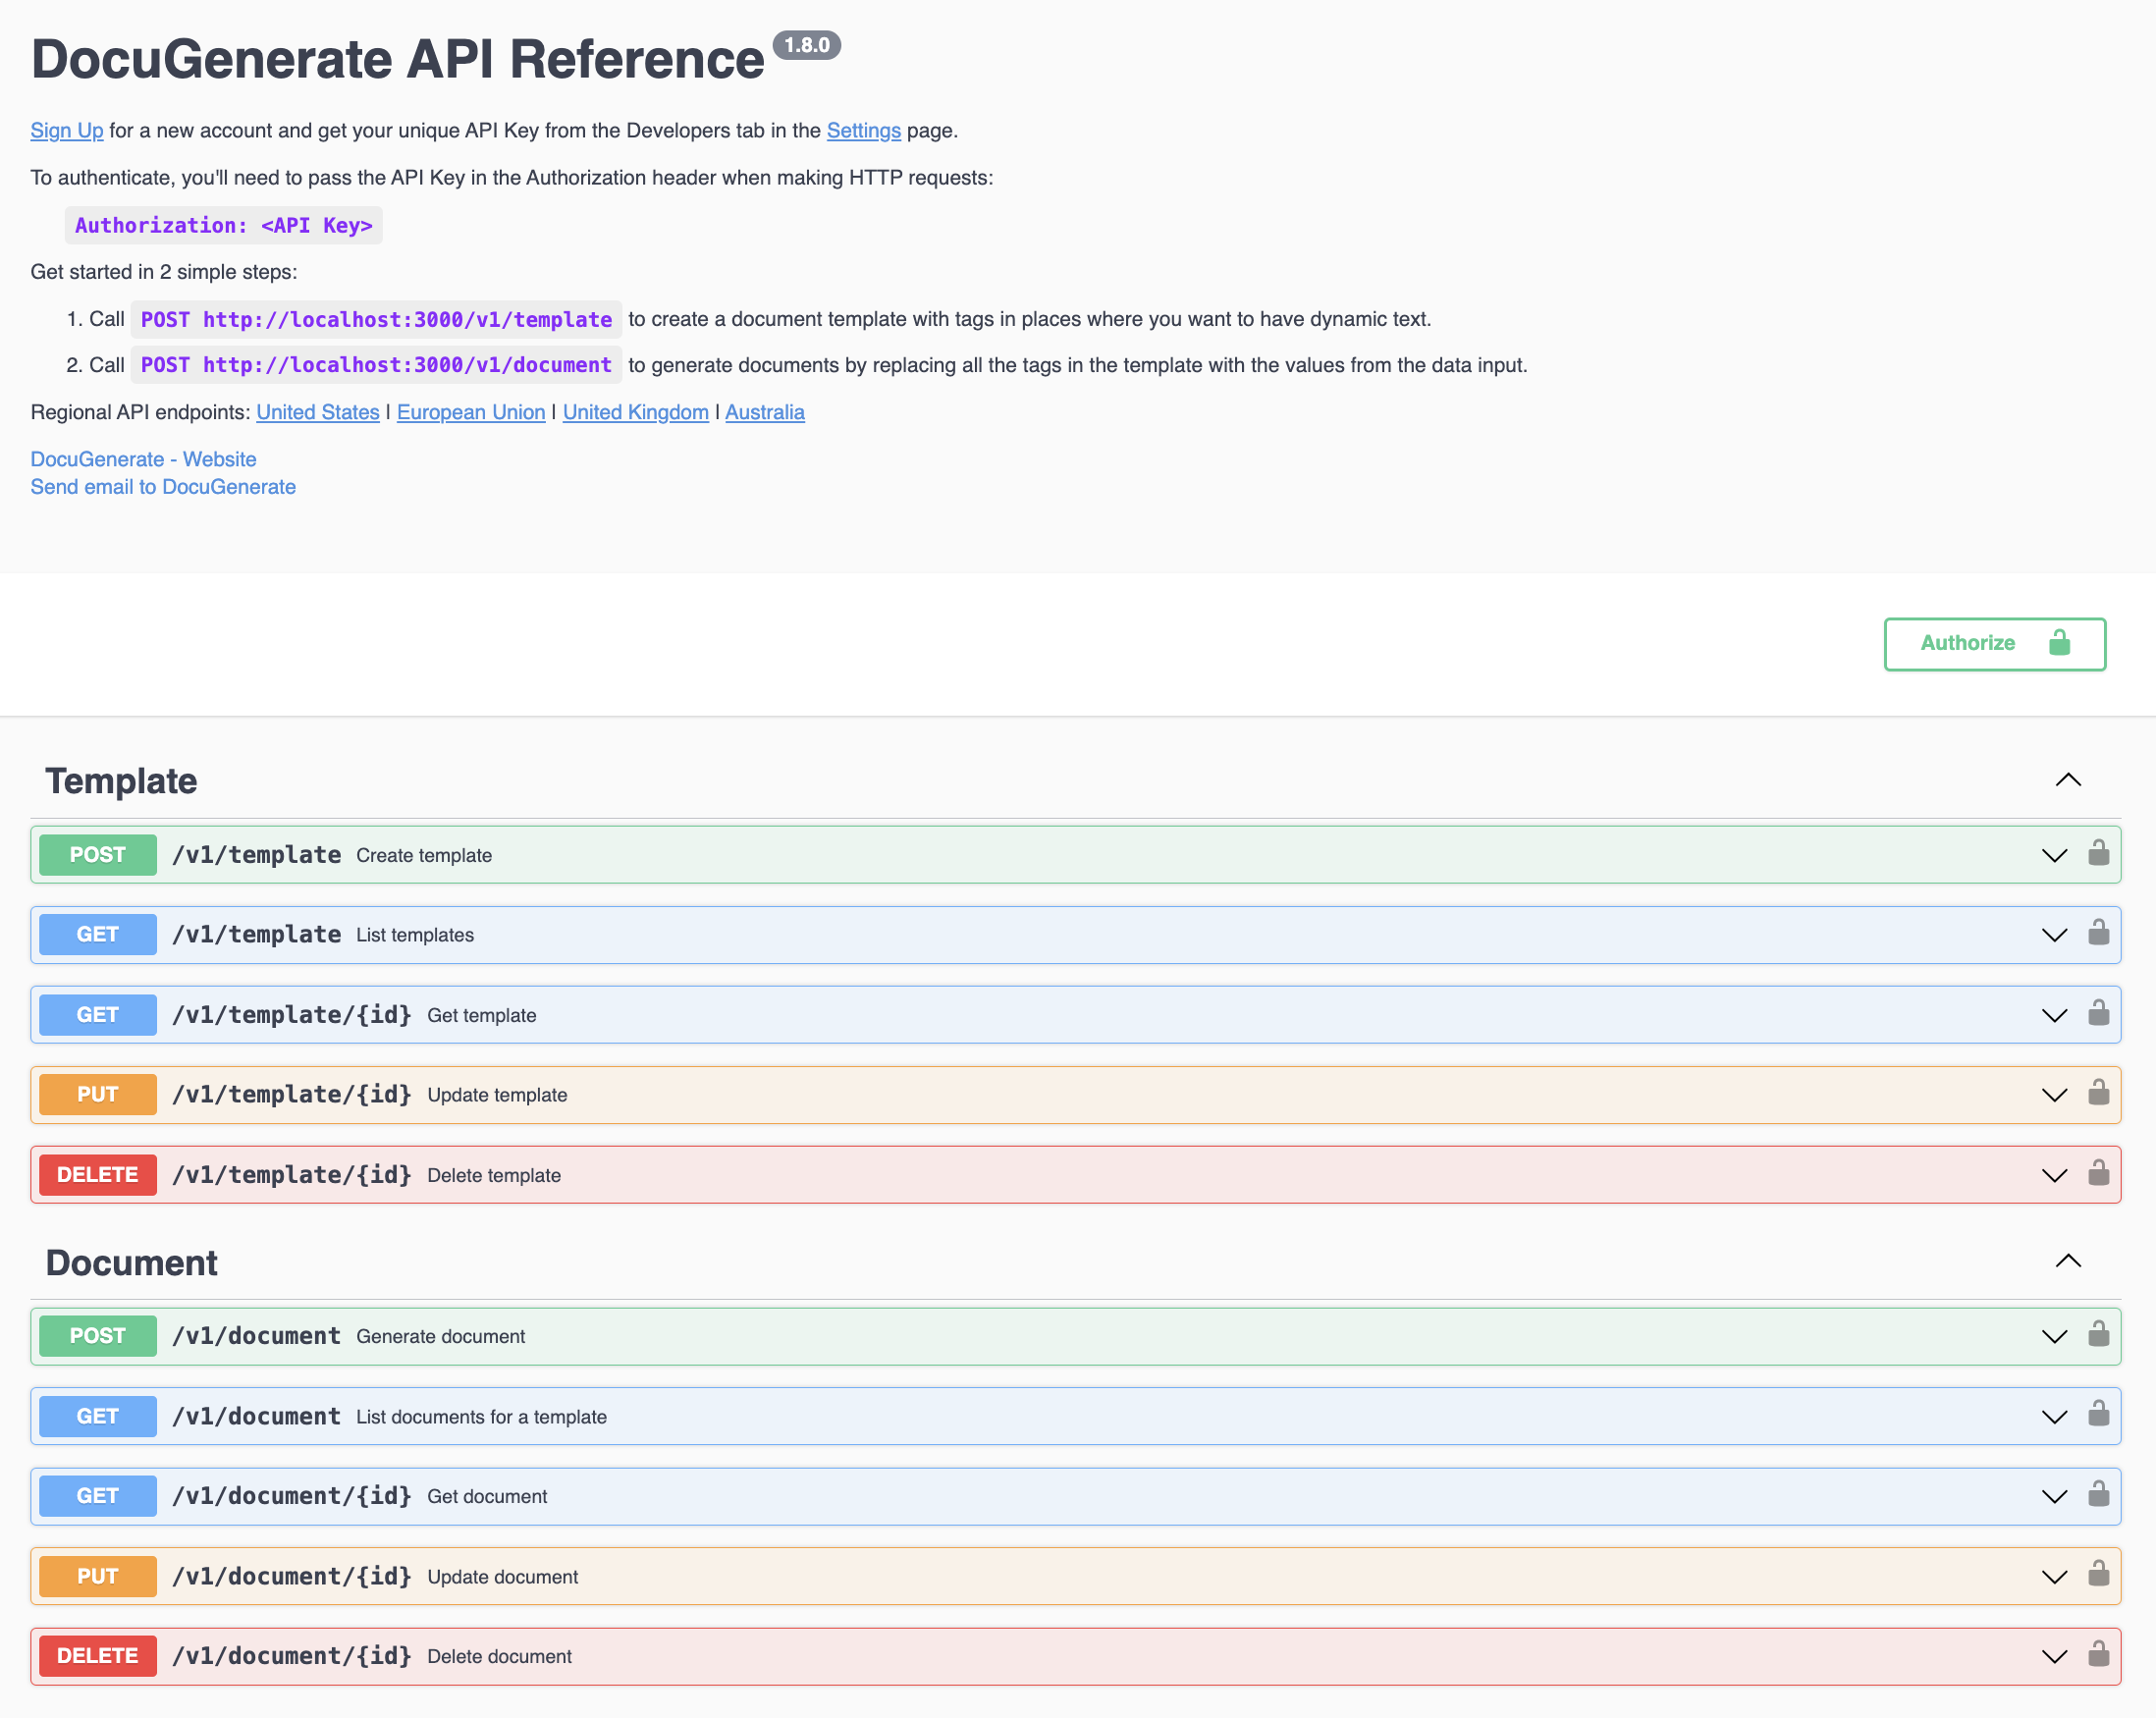Open the European Union regional endpoint

point(471,412)
